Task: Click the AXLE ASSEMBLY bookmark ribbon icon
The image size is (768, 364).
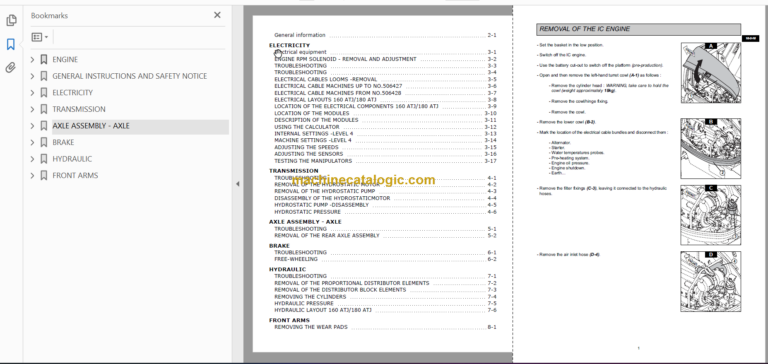Action: click(44, 126)
